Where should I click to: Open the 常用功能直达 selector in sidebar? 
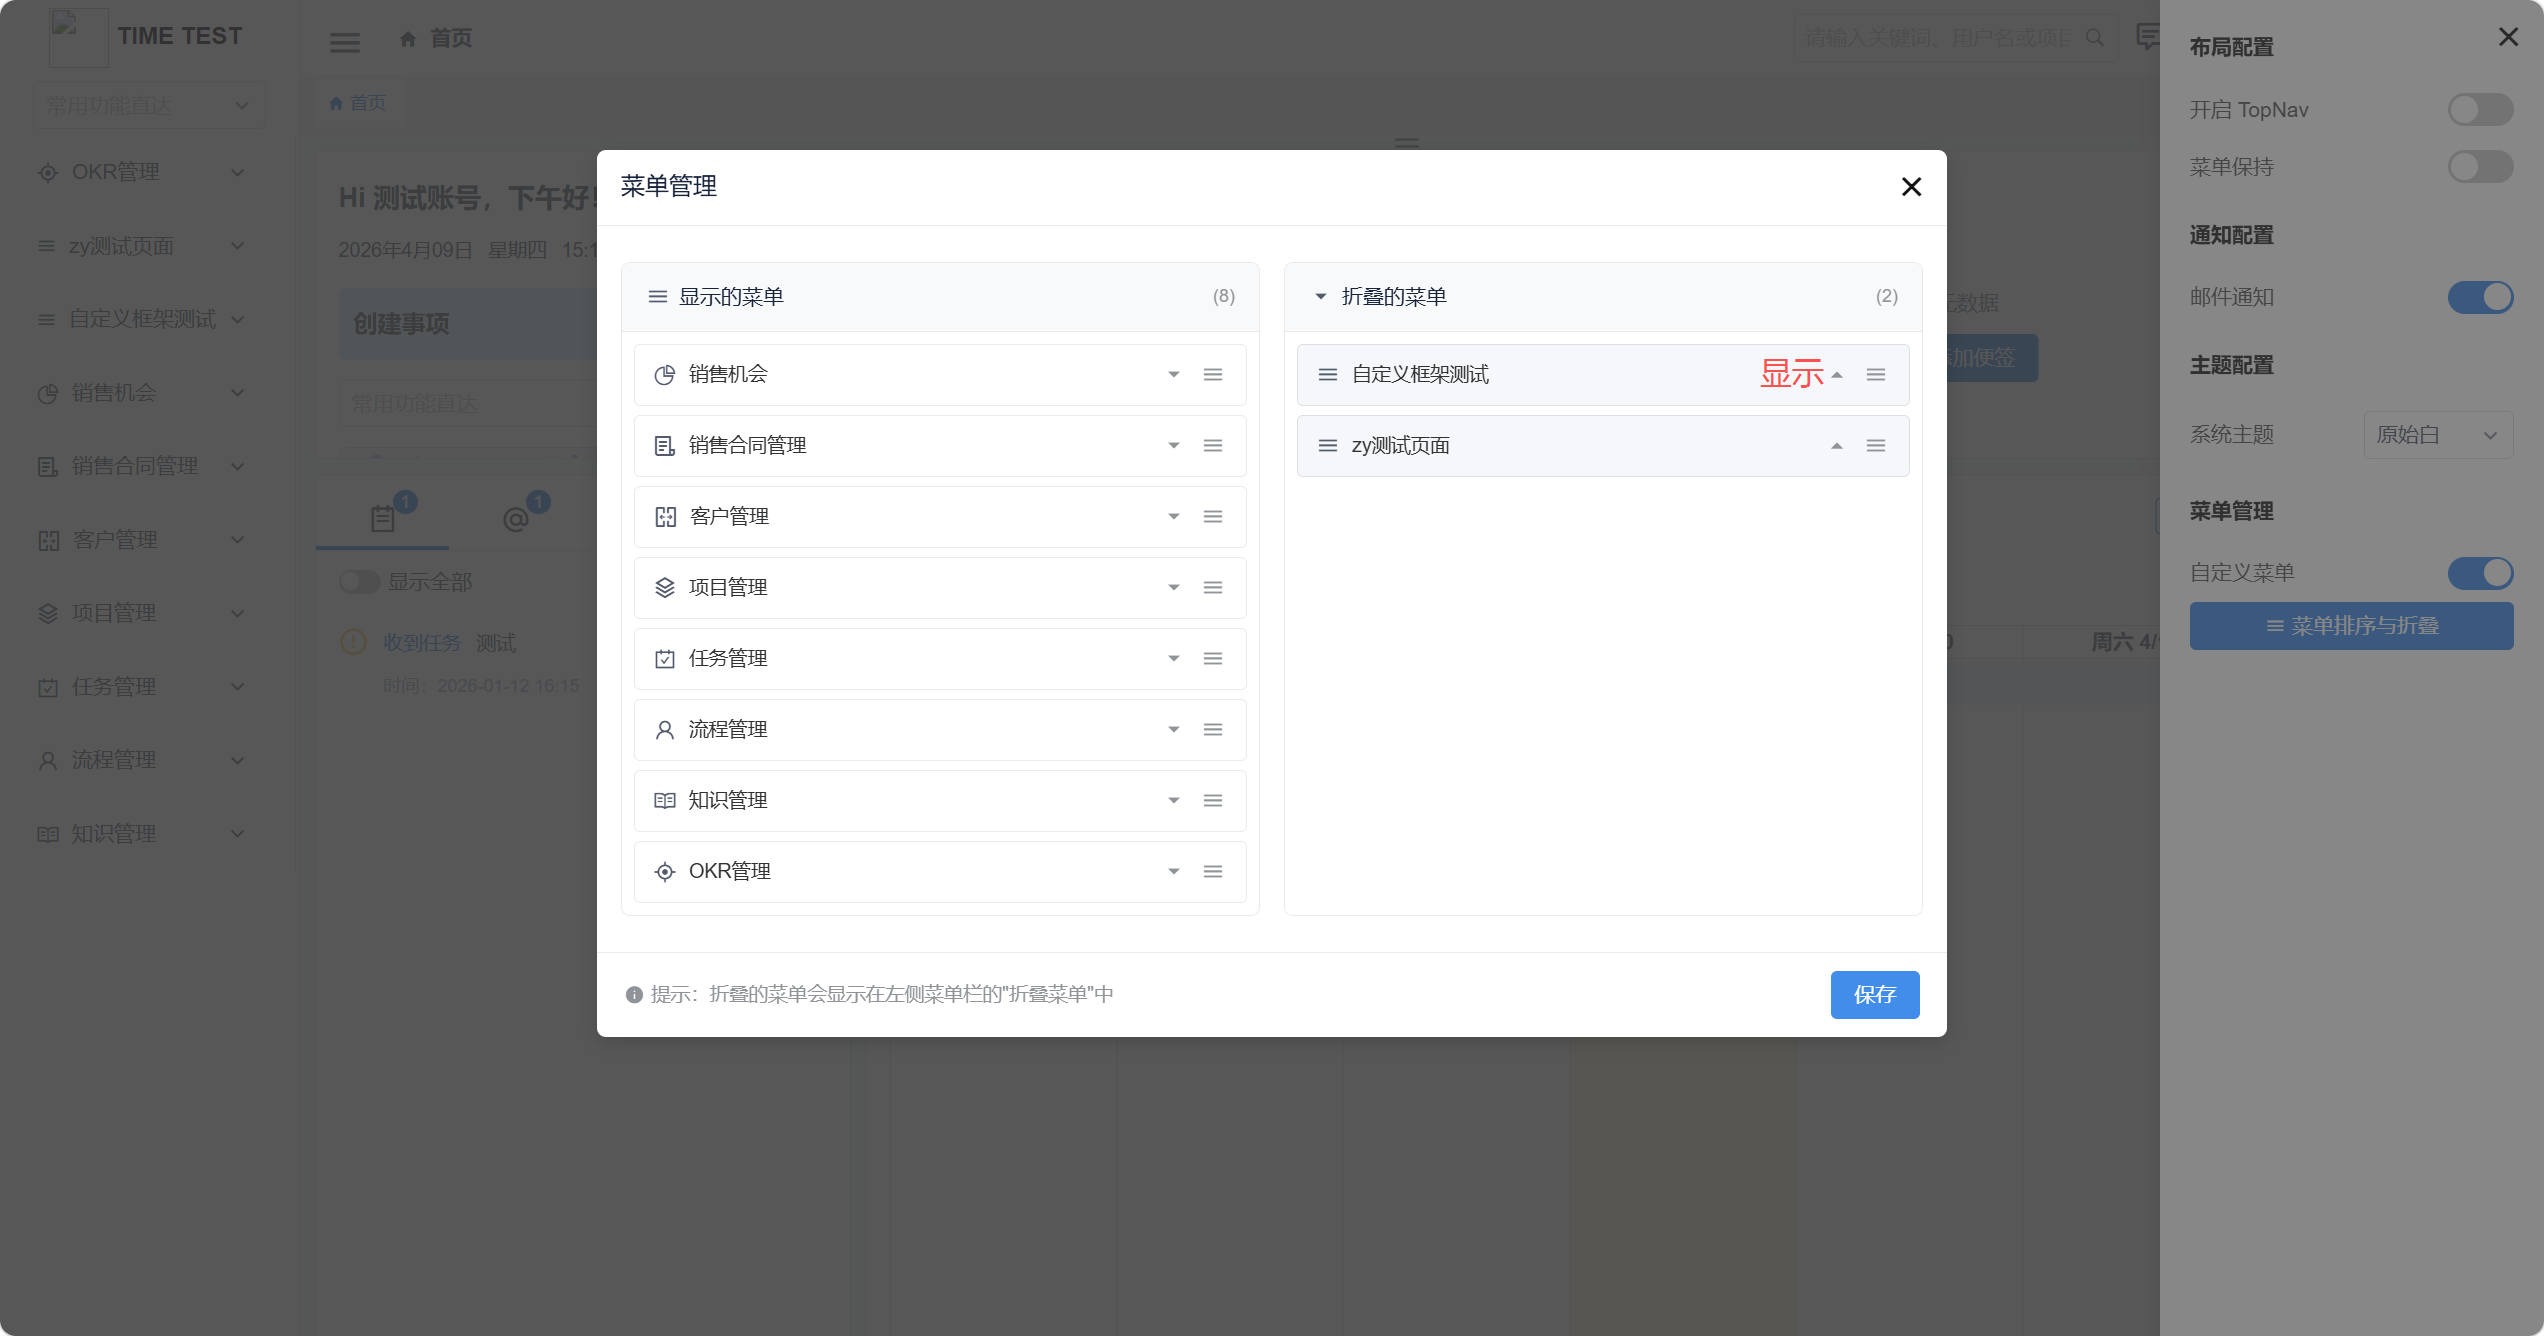click(x=148, y=105)
